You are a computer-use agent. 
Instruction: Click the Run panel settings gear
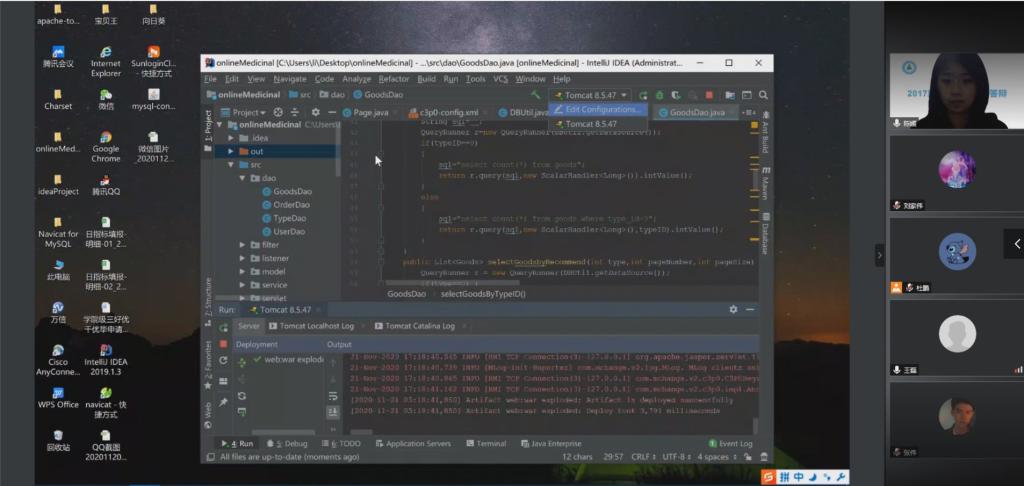coord(733,310)
